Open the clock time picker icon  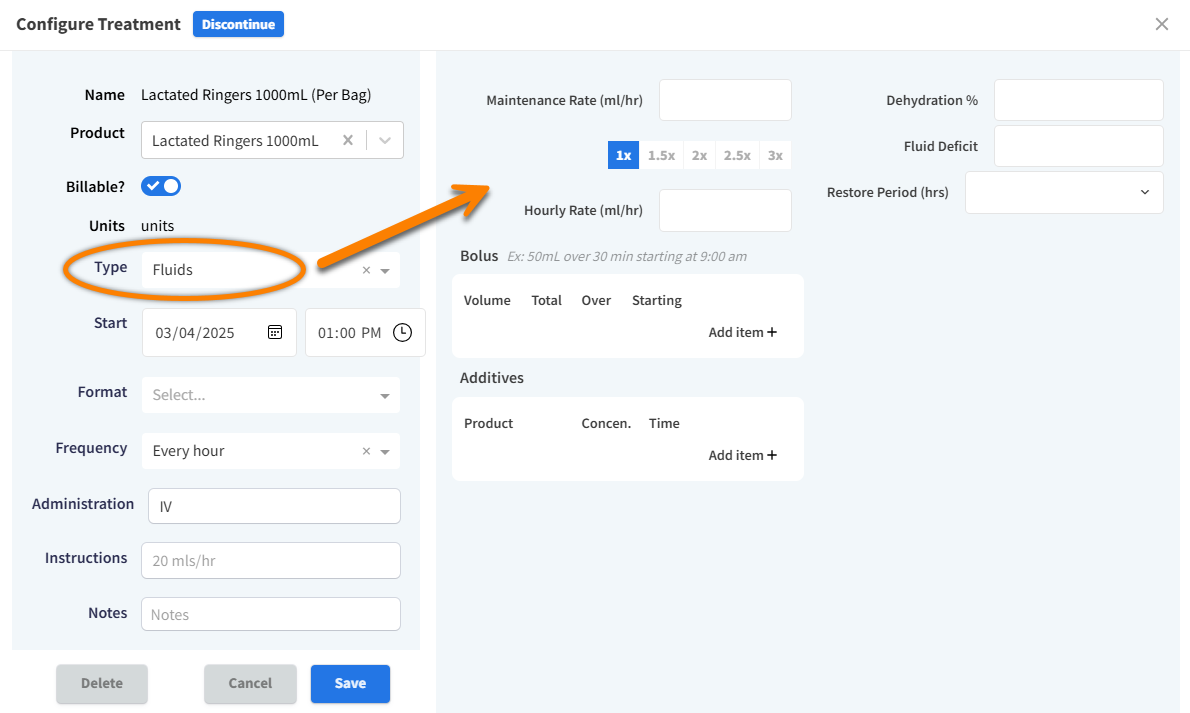coord(402,333)
